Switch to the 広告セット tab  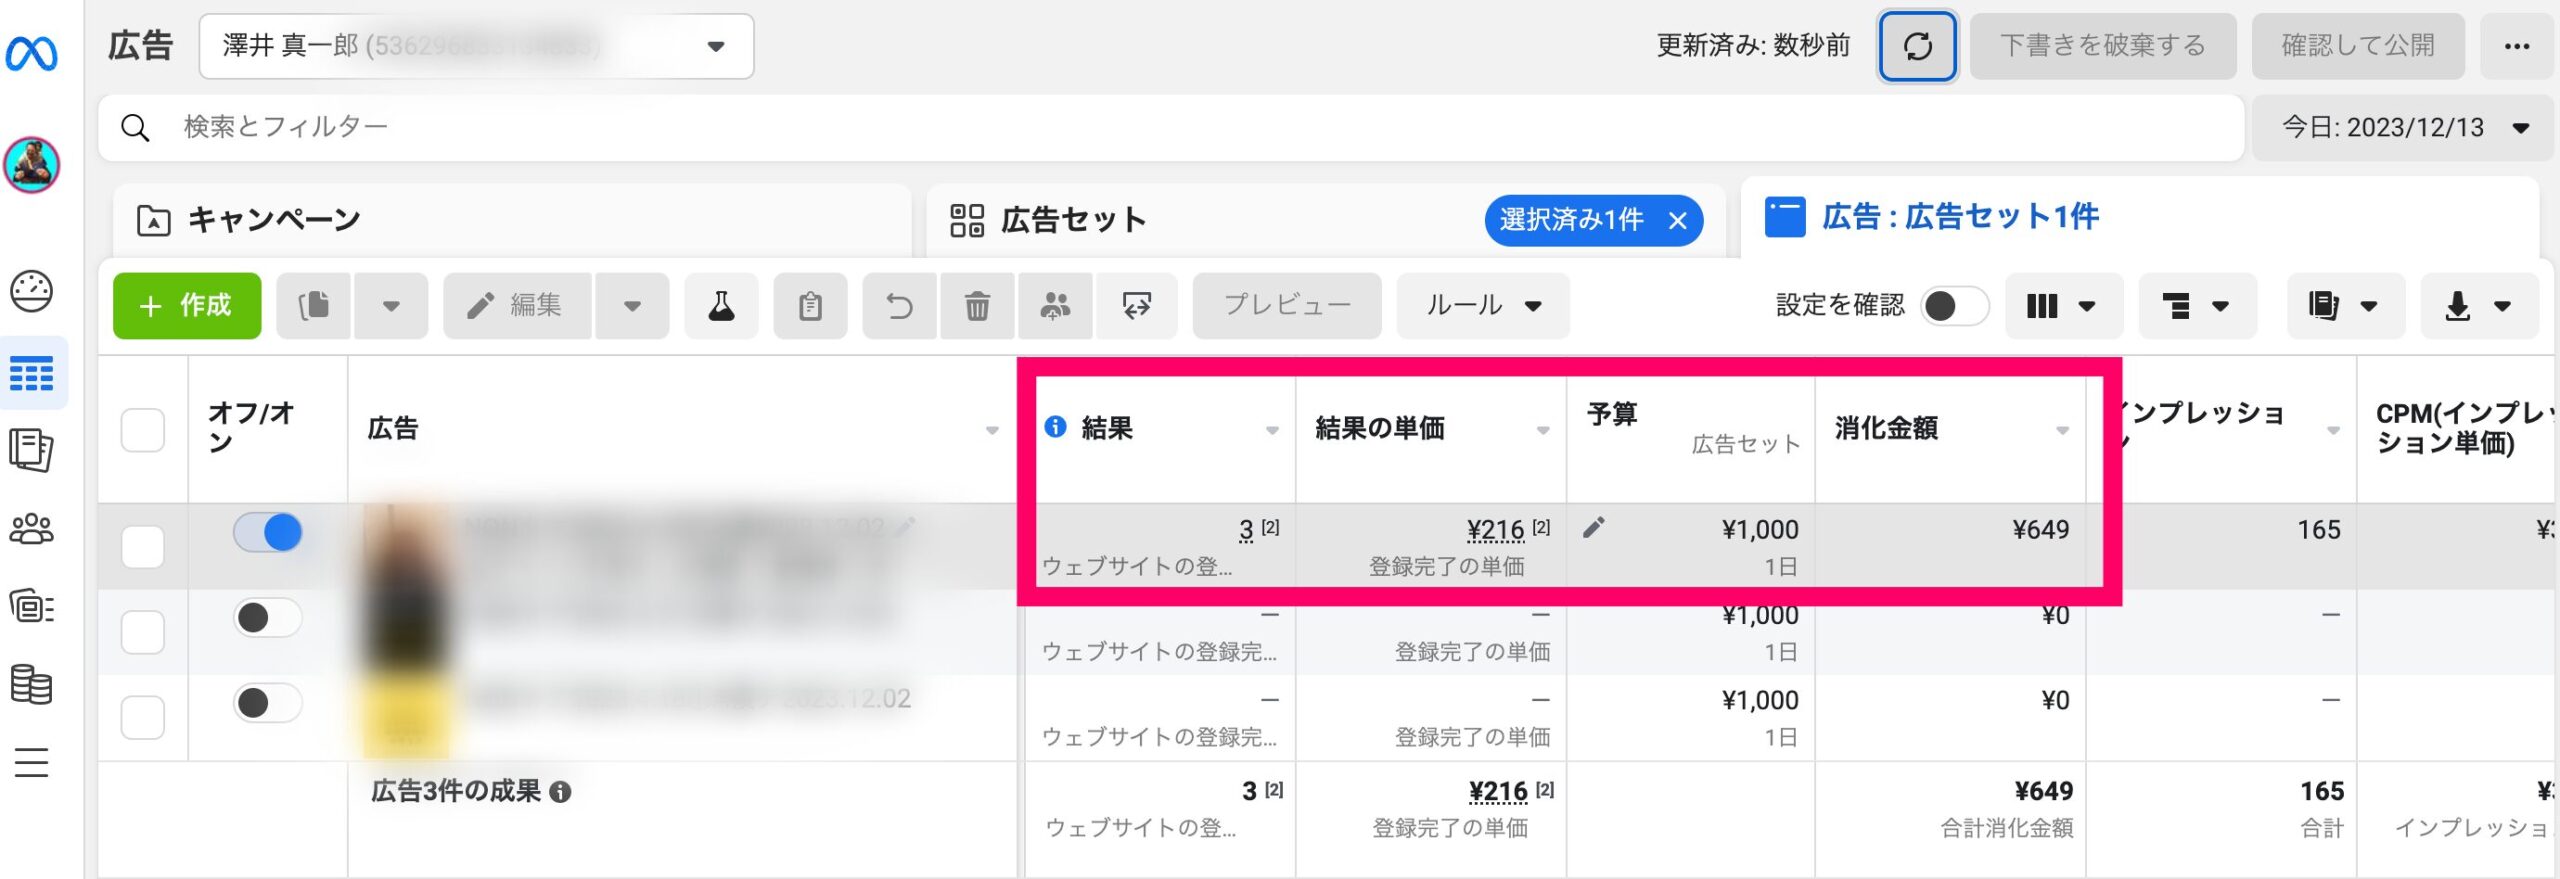point(1073,220)
